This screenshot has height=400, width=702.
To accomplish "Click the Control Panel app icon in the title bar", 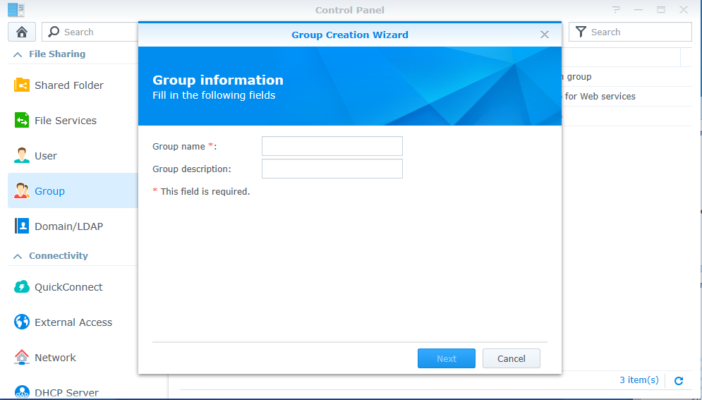I will point(16,10).
